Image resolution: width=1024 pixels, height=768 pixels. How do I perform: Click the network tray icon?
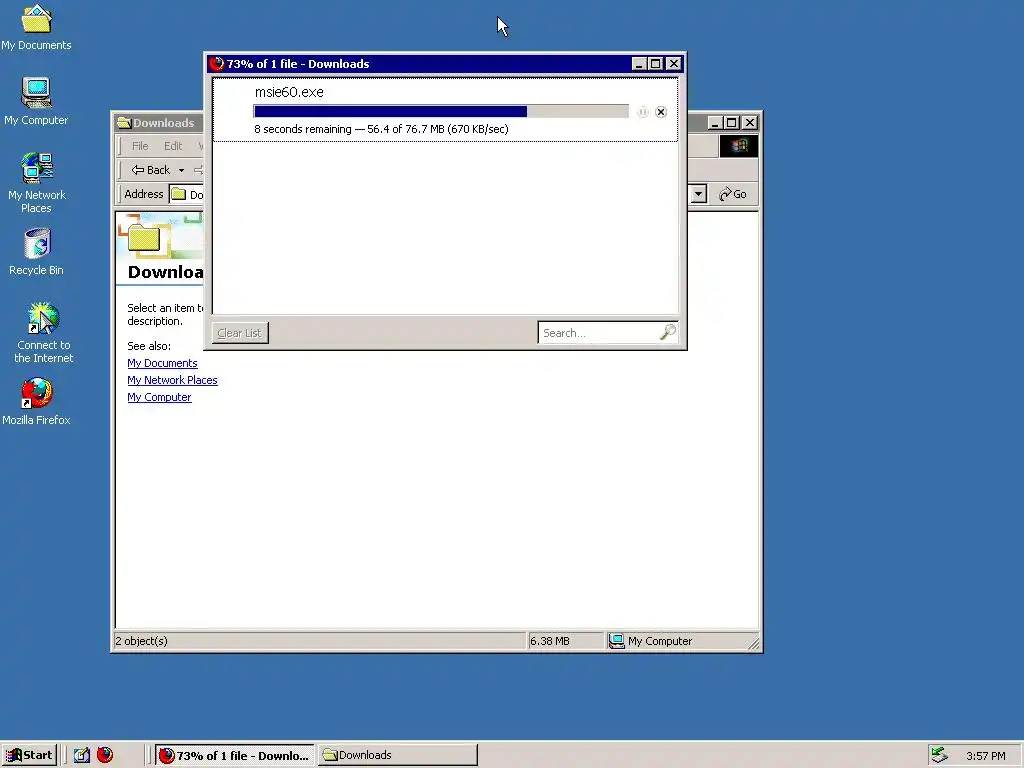pos(939,755)
